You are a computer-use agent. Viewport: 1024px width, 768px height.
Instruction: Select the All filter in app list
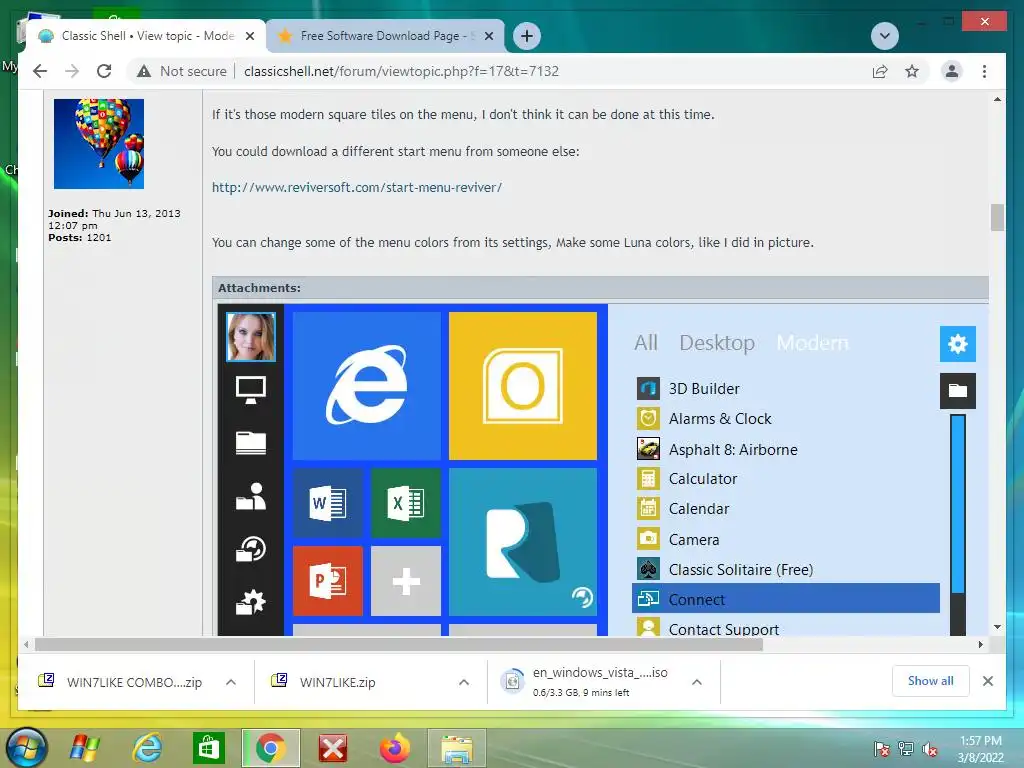(x=646, y=342)
